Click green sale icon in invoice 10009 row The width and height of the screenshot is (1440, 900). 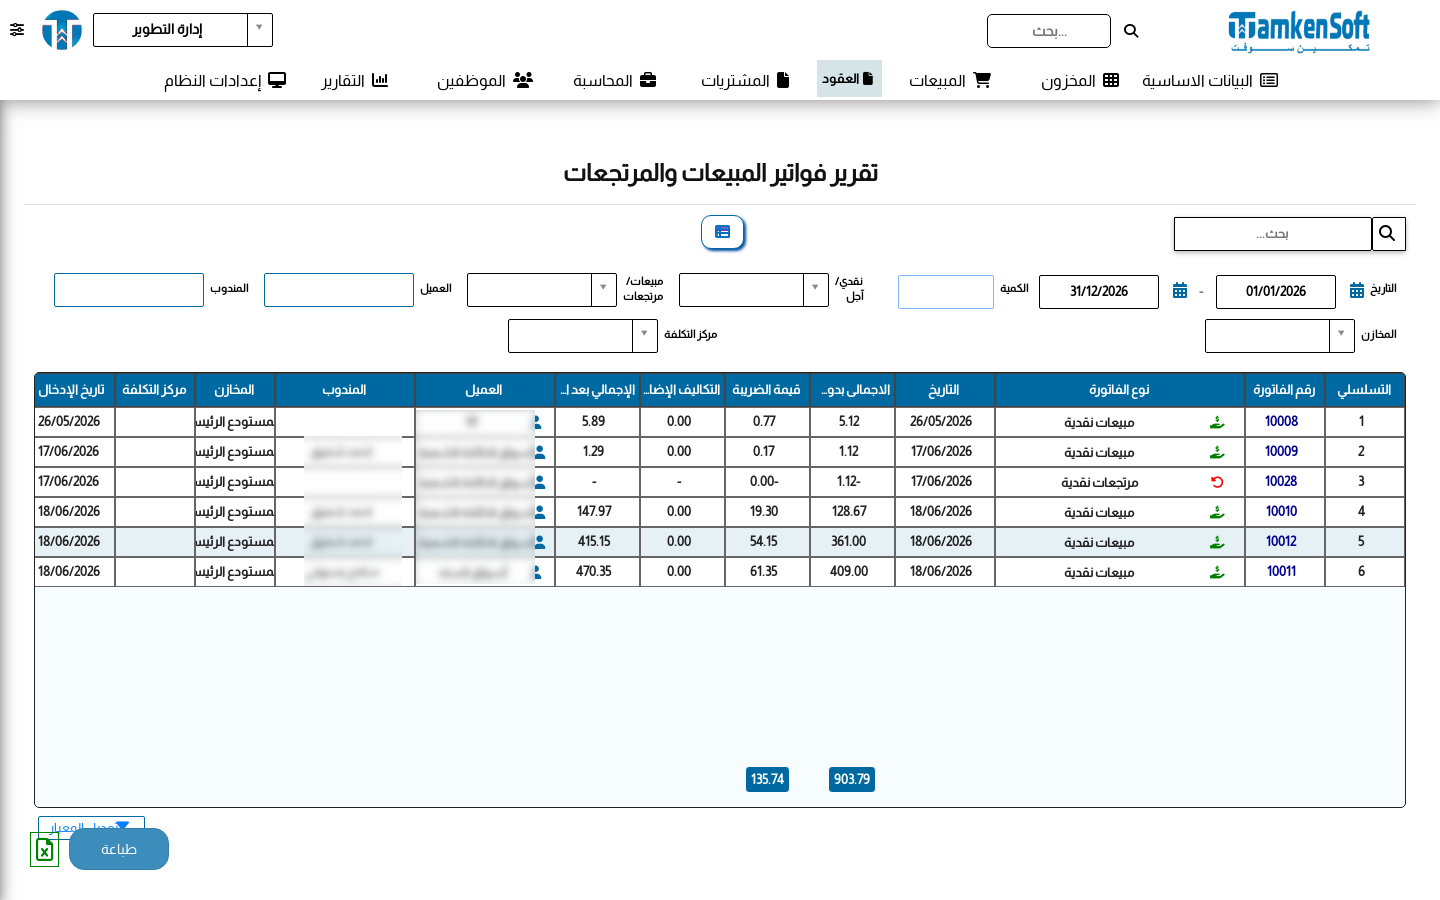point(1217,452)
